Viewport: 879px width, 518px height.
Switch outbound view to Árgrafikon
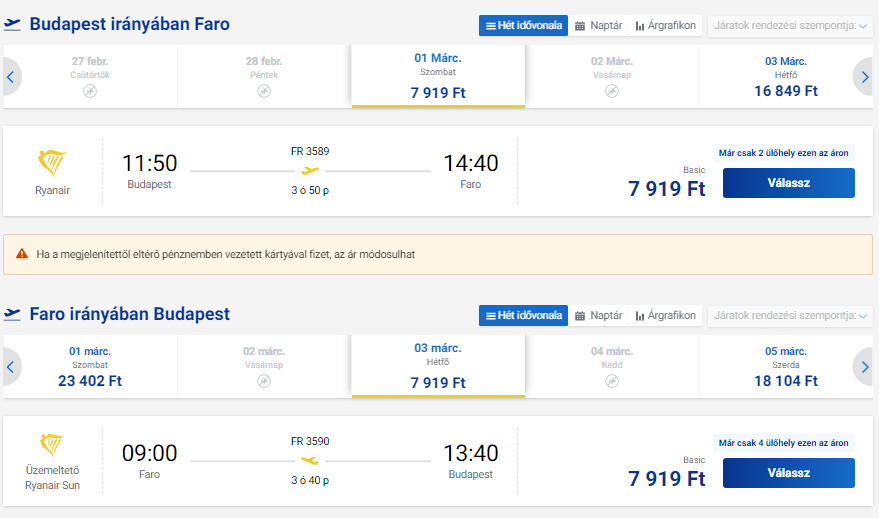pos(665,26)
